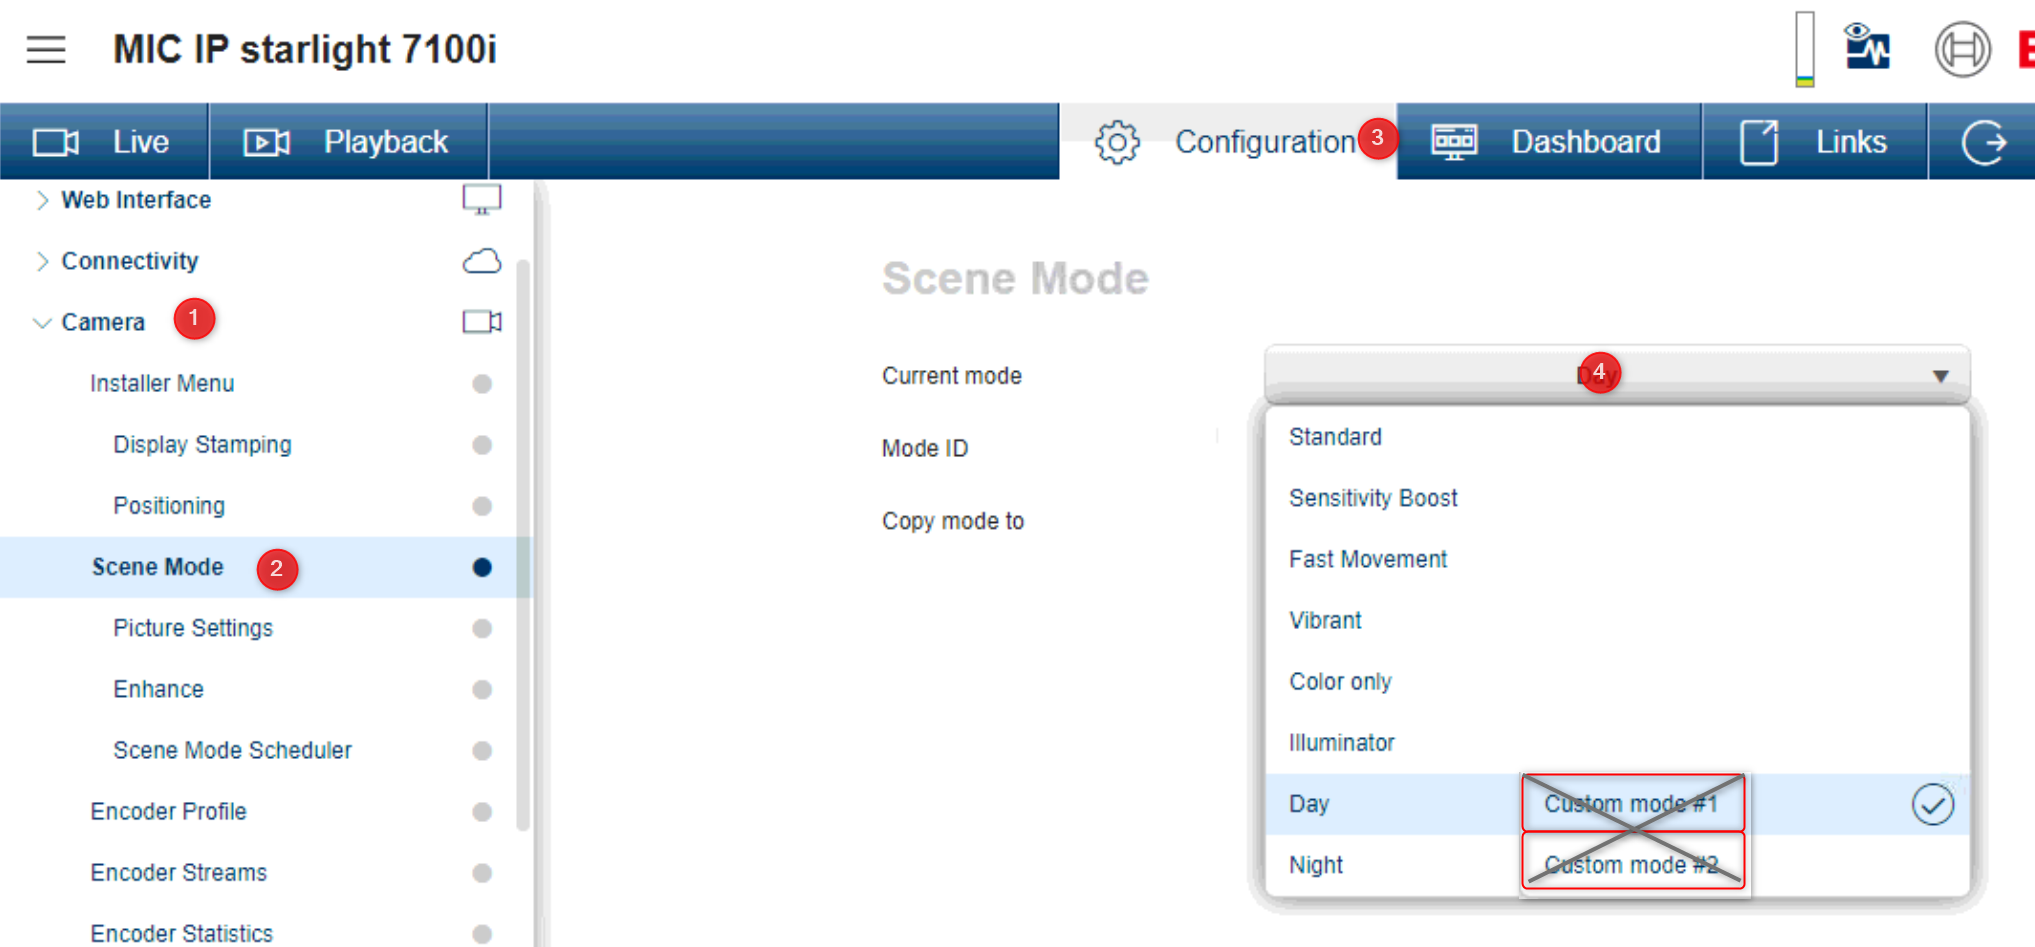Screen dimensions: 2035x947
Task: Open Enhance settings page
Action: pyautogui.click(x=158, y=689)
